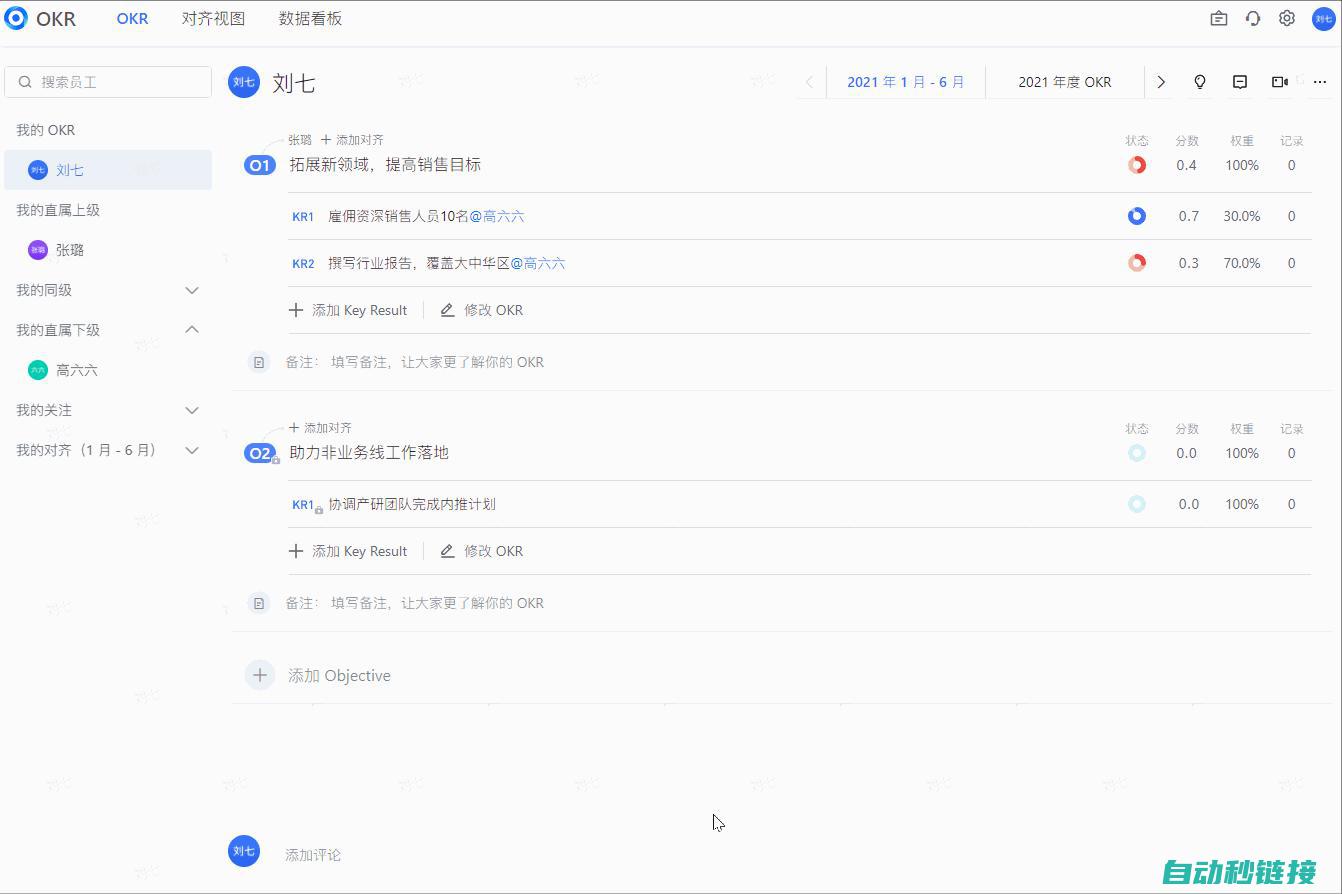Click the O1 objective badge
The height and width of the screenshot is (894, 1342).
pyautogui.click(x=260, y=165)
